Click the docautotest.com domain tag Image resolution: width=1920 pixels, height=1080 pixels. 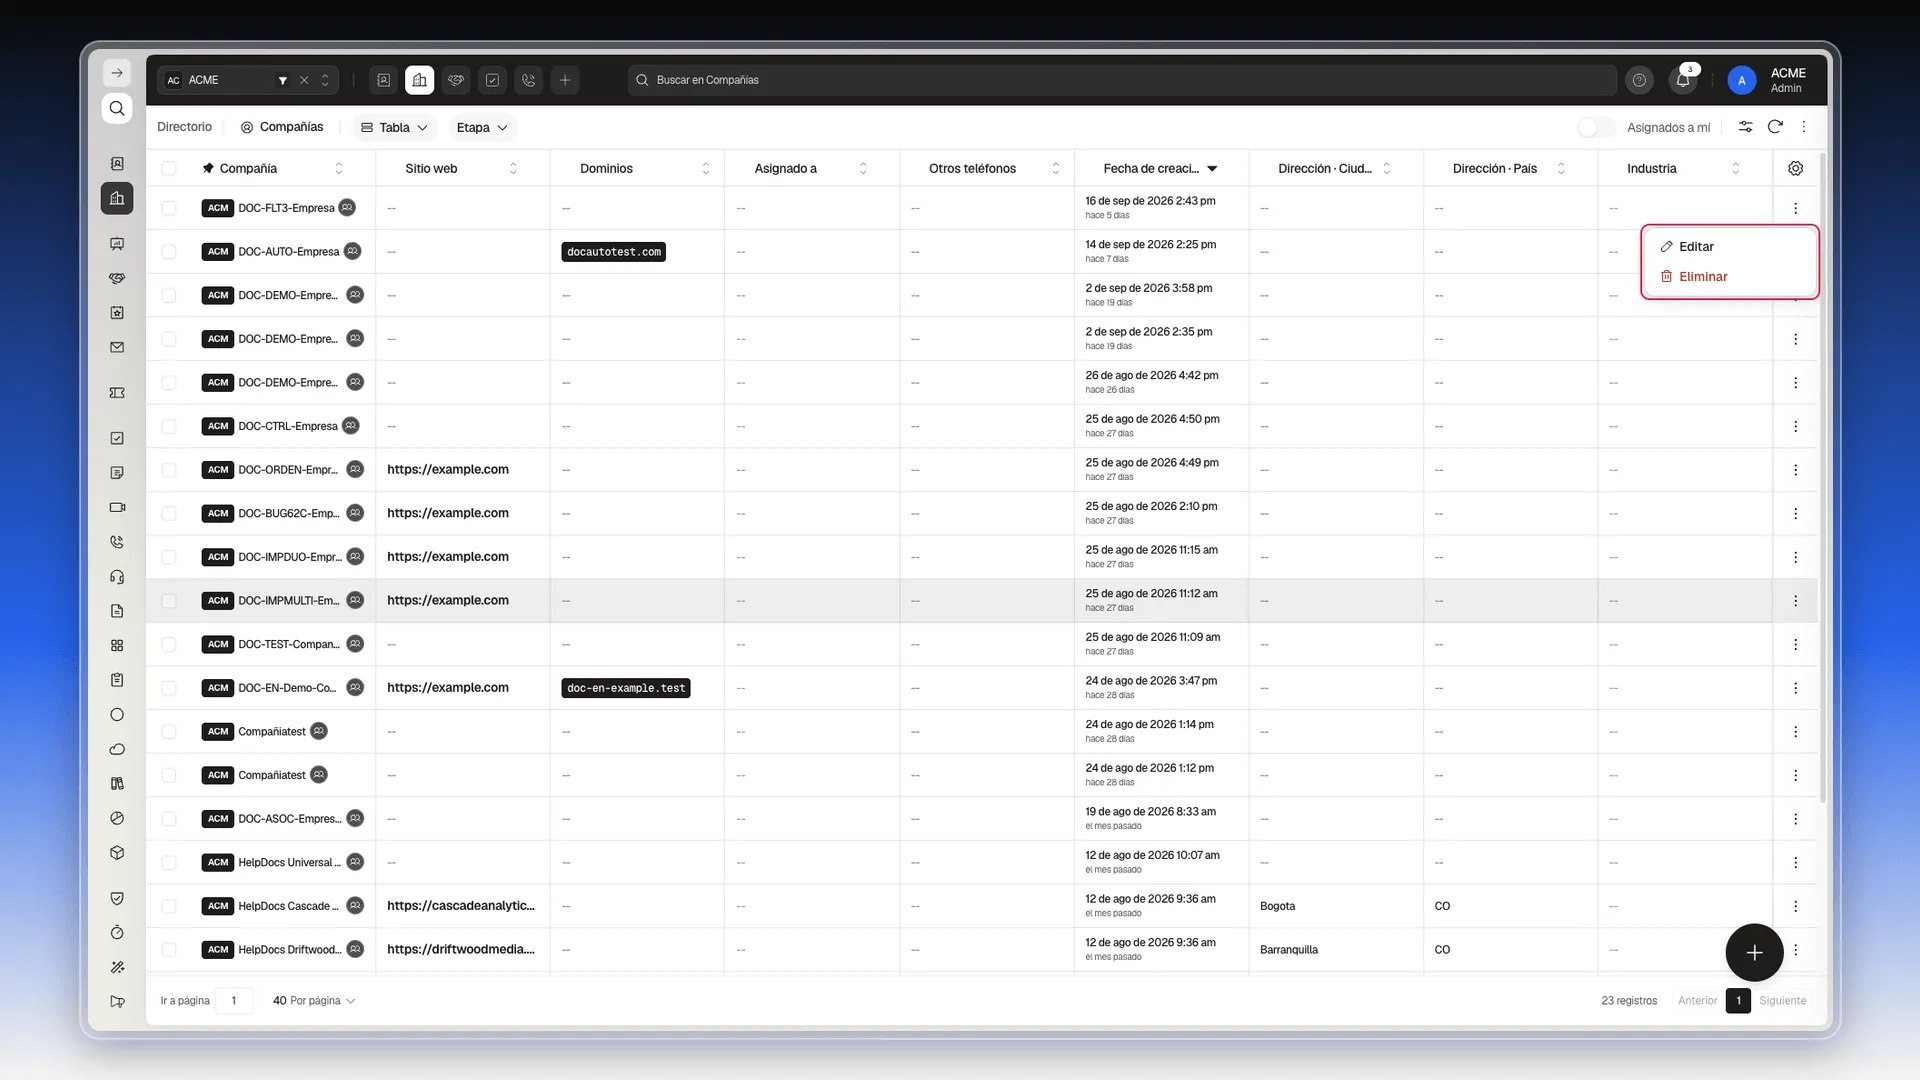[x=614, y=252]
